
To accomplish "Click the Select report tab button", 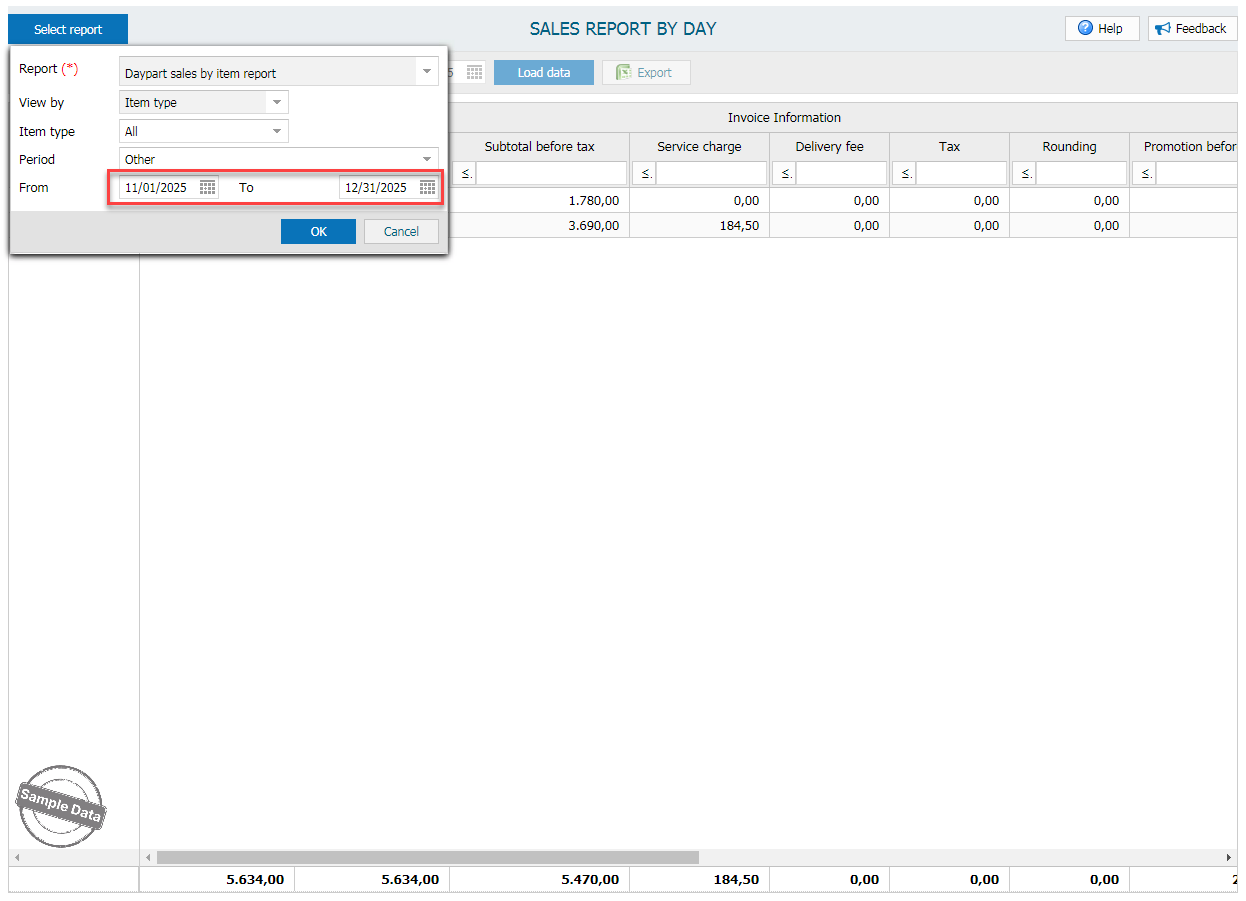I will 68,30.
